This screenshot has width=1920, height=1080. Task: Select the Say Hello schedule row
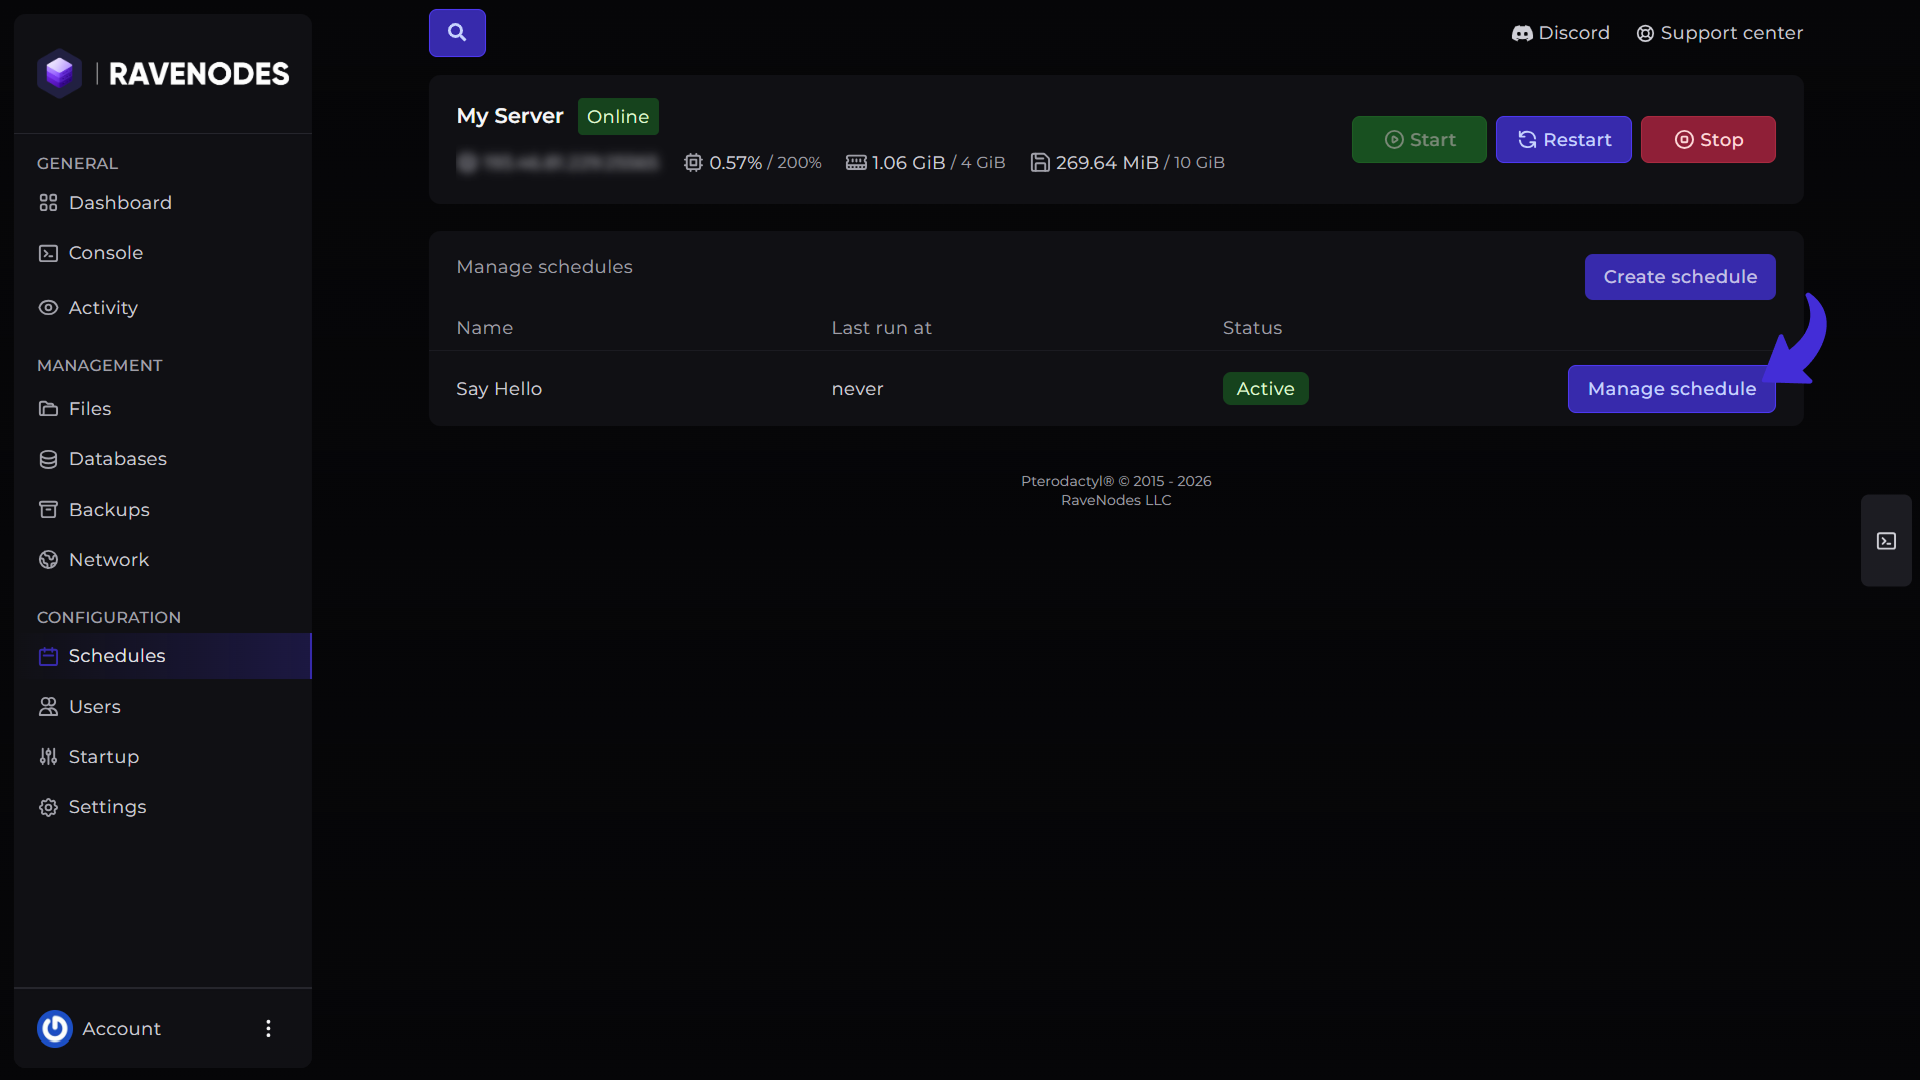pos(1116,389)
